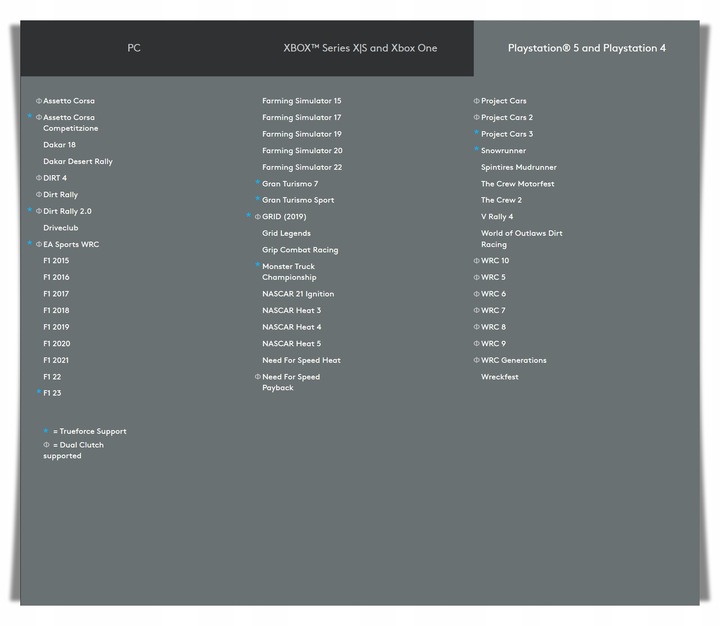Click the Trueforce icon next to Snowrunner

point(476,150)
